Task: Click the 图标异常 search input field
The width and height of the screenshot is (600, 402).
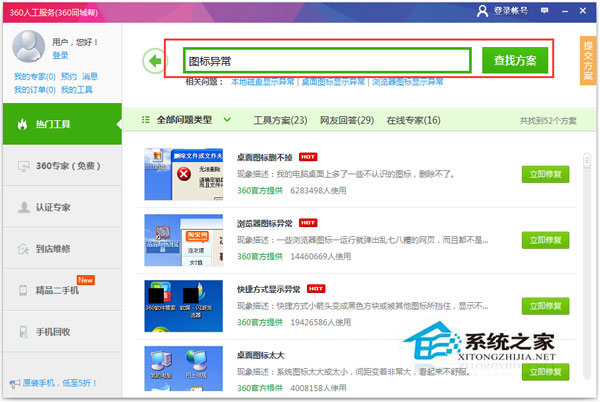Action: [x=325, y=61]
